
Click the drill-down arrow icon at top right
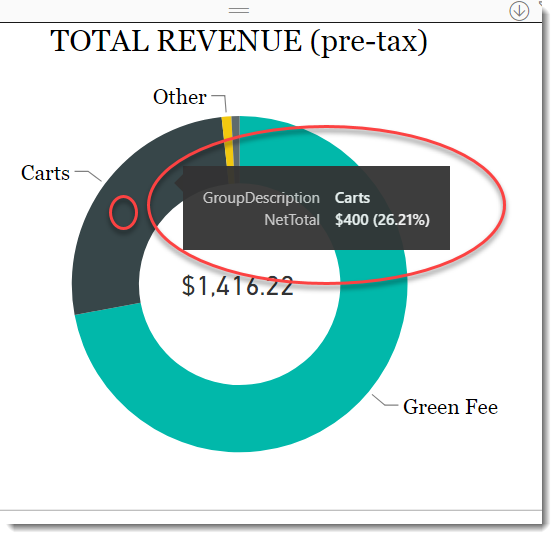(519, 11)
